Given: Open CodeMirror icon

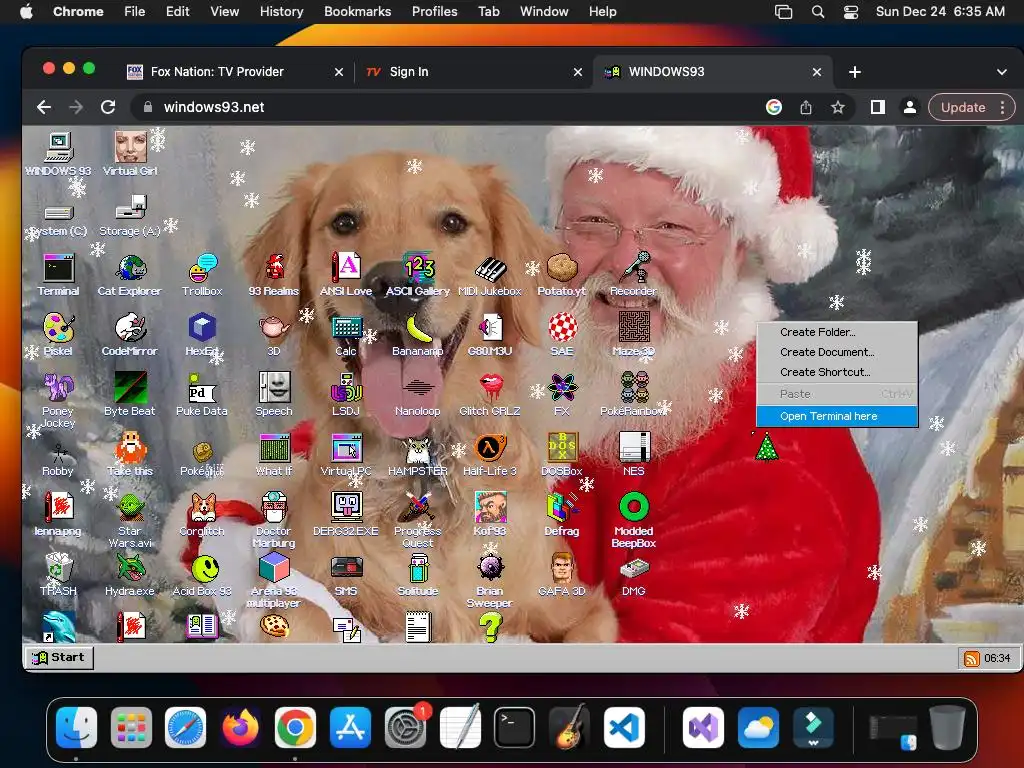Looking at the screenshot, I should click(x=129, y=334).
